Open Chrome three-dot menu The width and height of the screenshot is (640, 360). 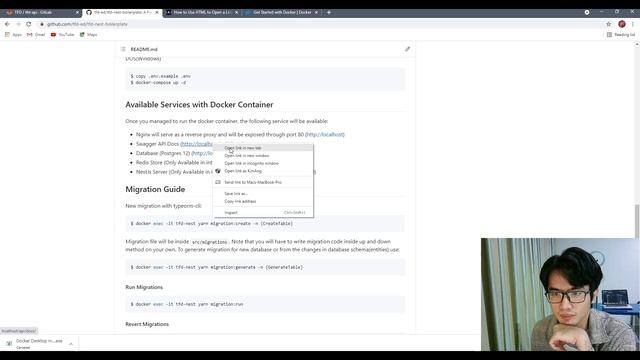633,24
